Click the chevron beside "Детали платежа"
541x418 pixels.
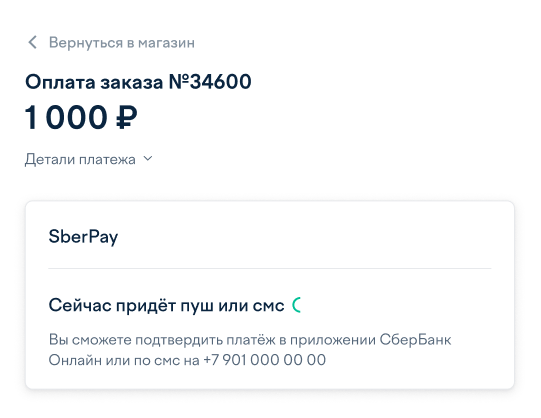click(x=148, y=159)
